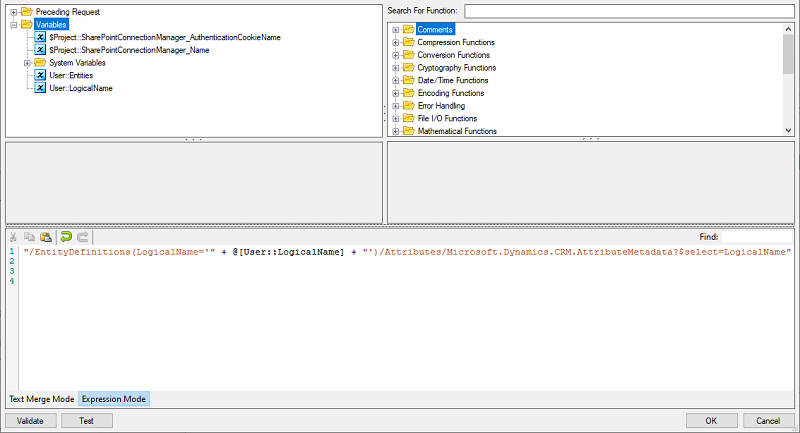Select the SharePointConnectionManager_Name variable icon
Image resolution: width=800 pixels, height=433 pixels.
[x=40, y=49]
